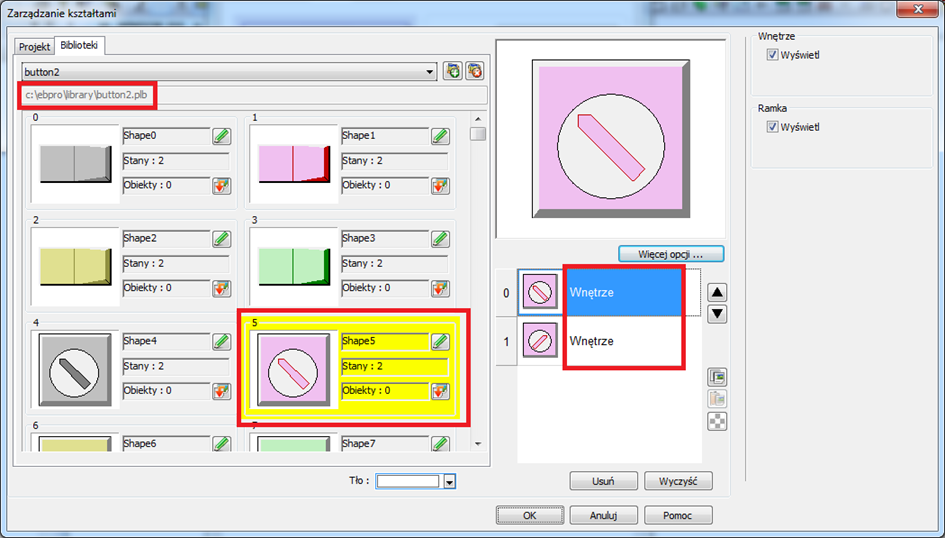Click the Anuluj button
The image size is (945, 538).
pos(603,516)
